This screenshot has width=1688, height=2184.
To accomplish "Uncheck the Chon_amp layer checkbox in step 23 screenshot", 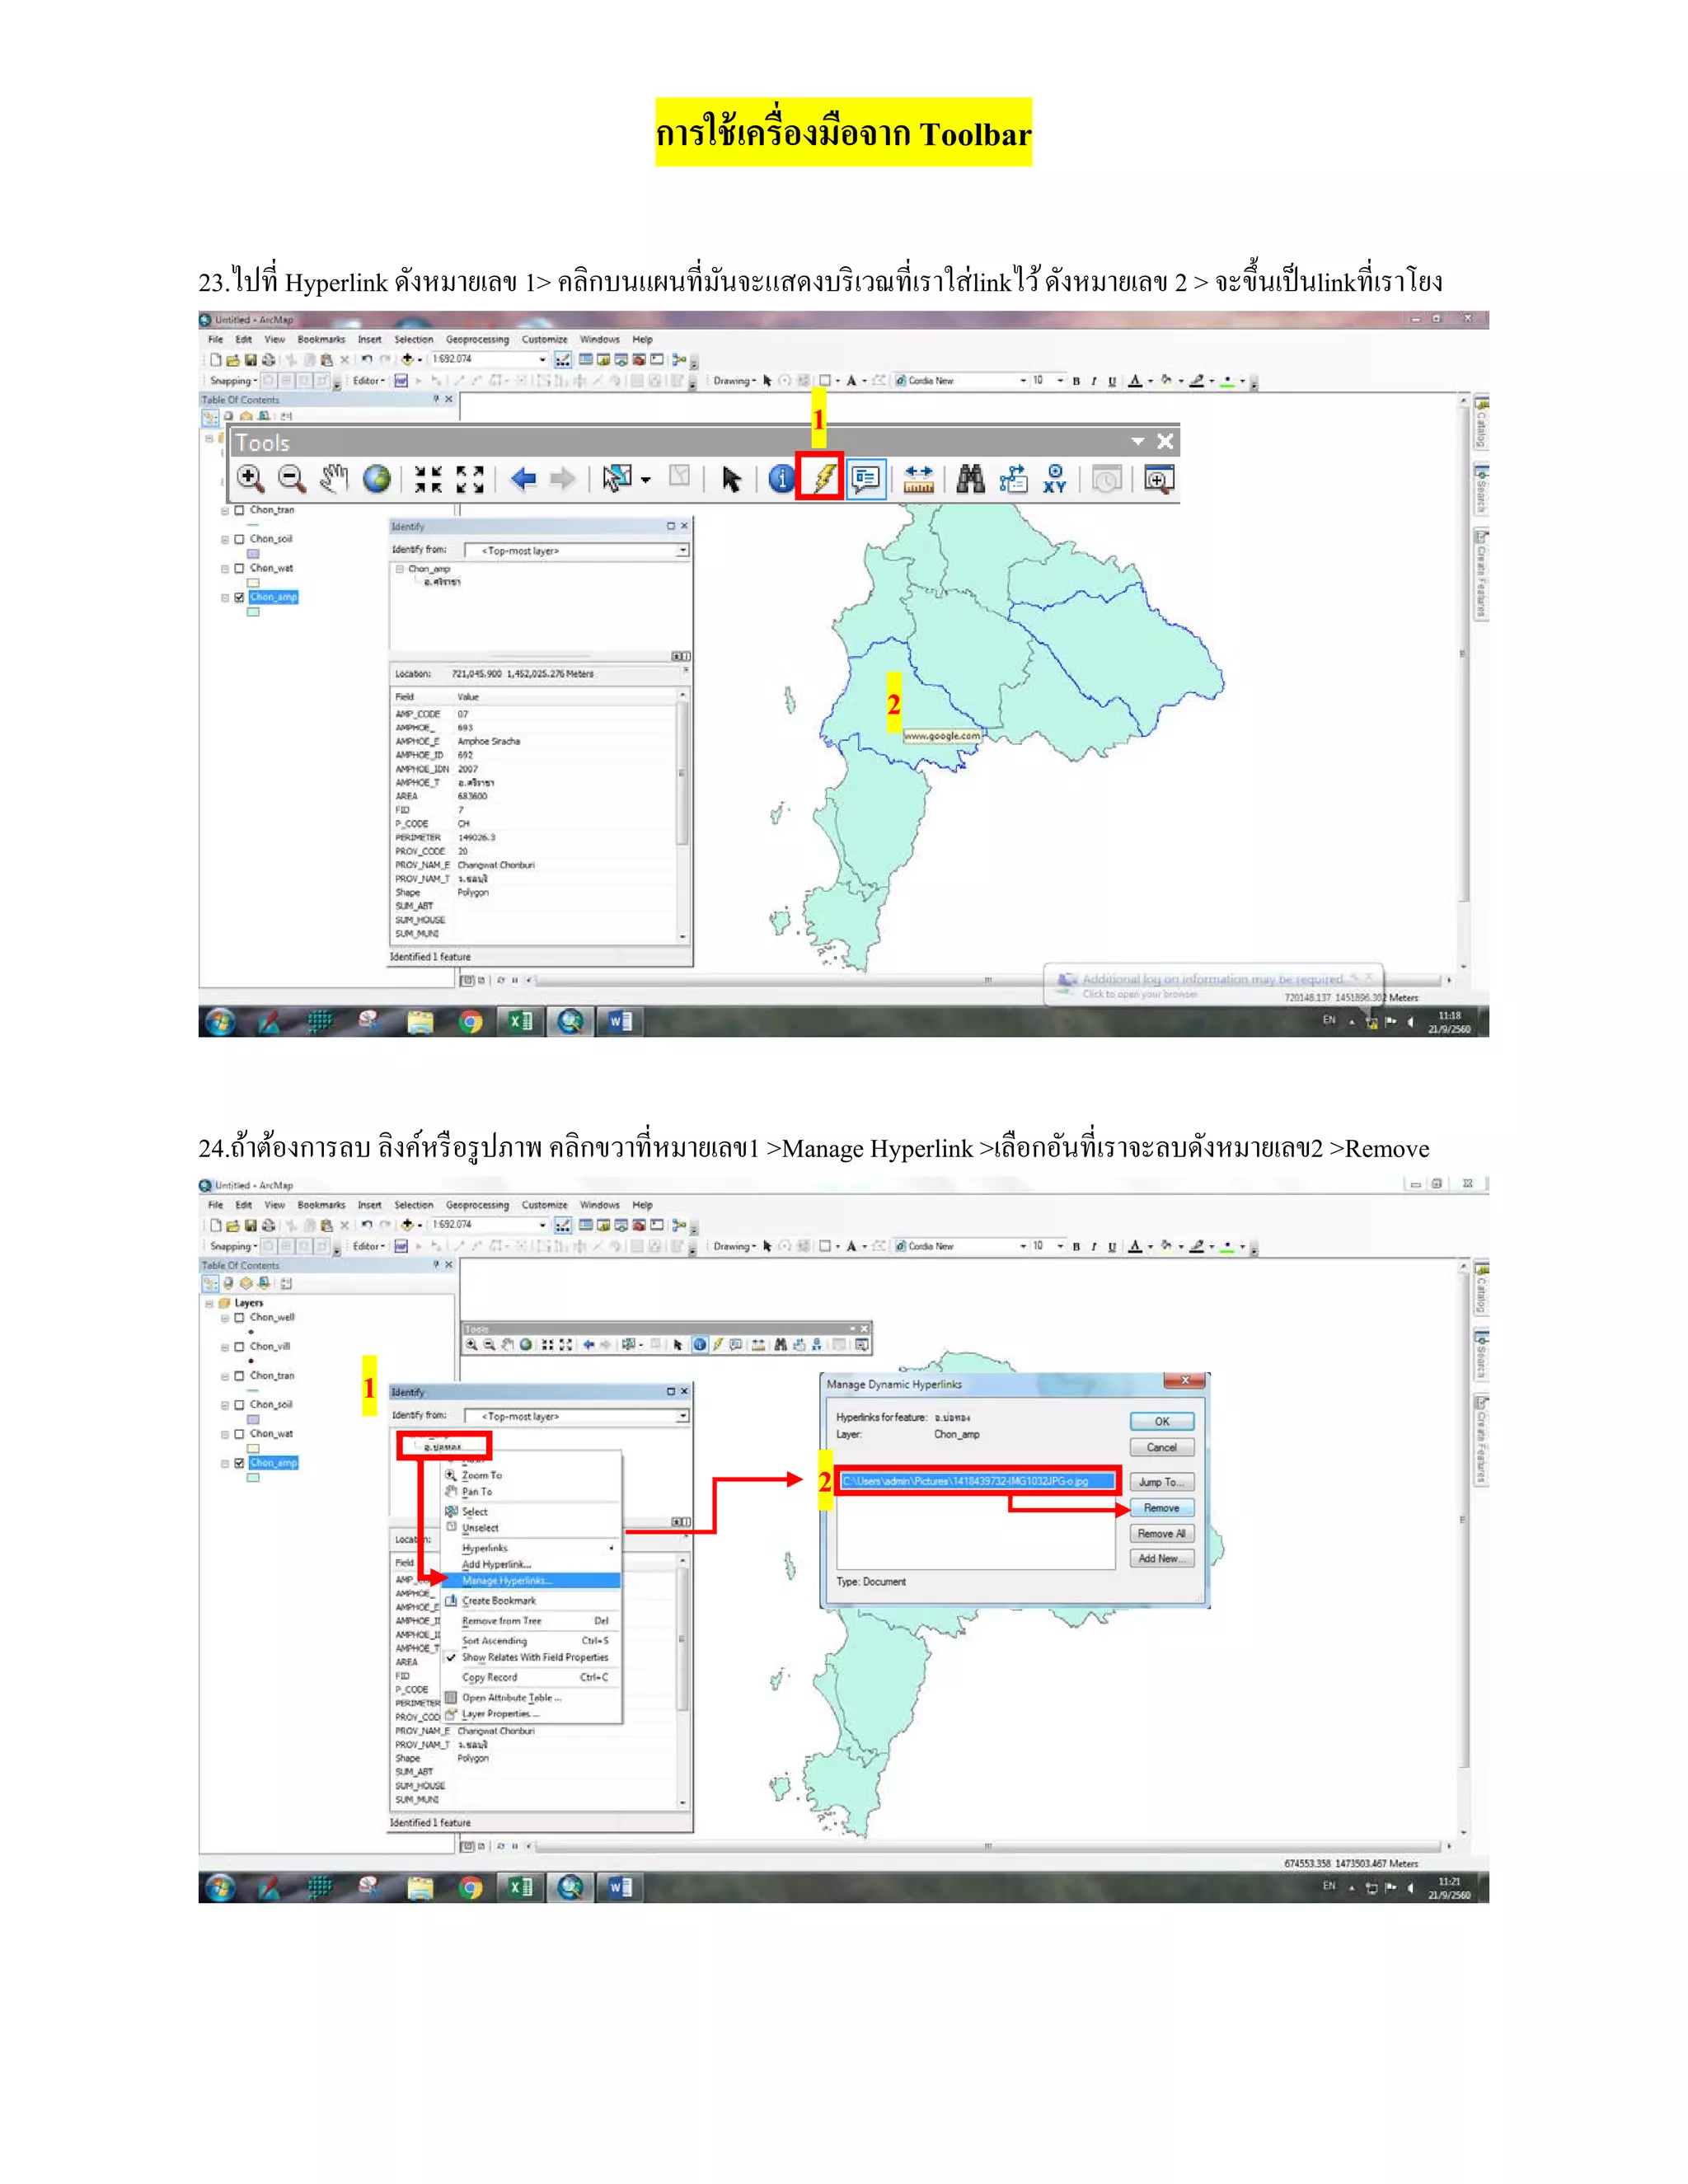I will 239,597.
